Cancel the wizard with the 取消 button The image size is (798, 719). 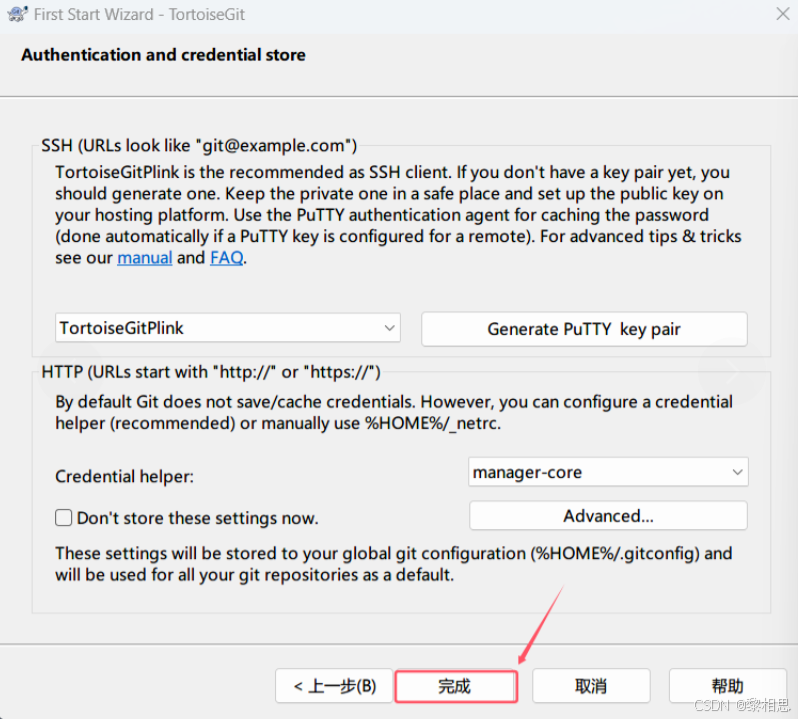591,686
